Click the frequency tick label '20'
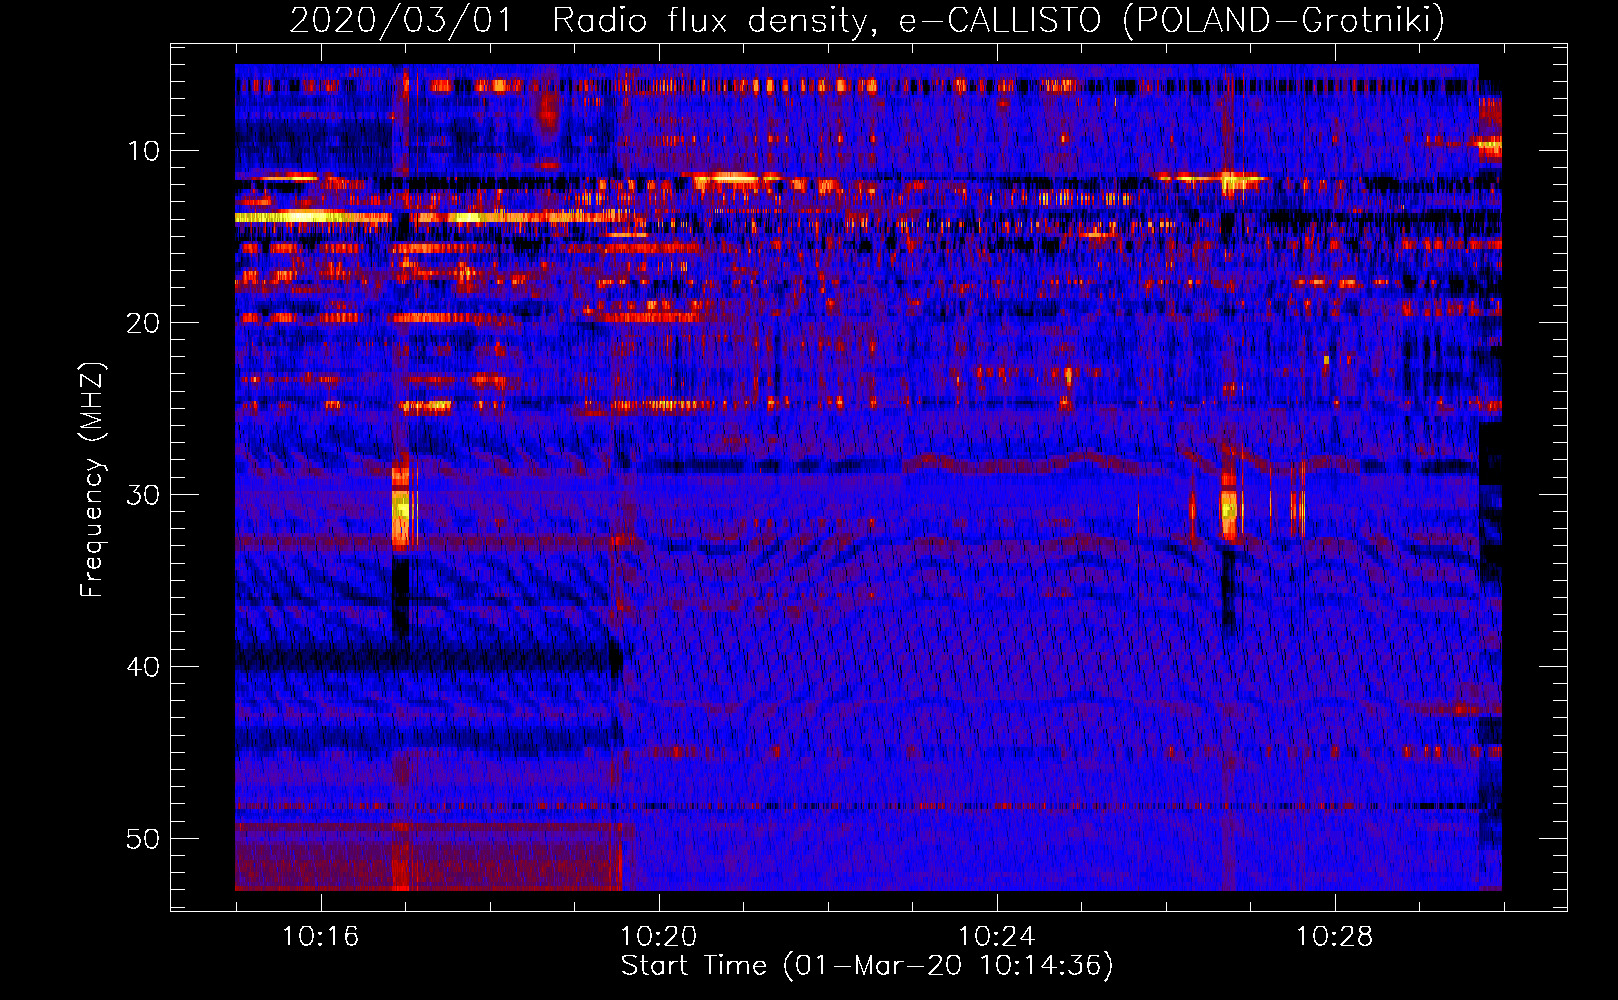This screenshot has height=1000, width=1618. click(143, 323)
